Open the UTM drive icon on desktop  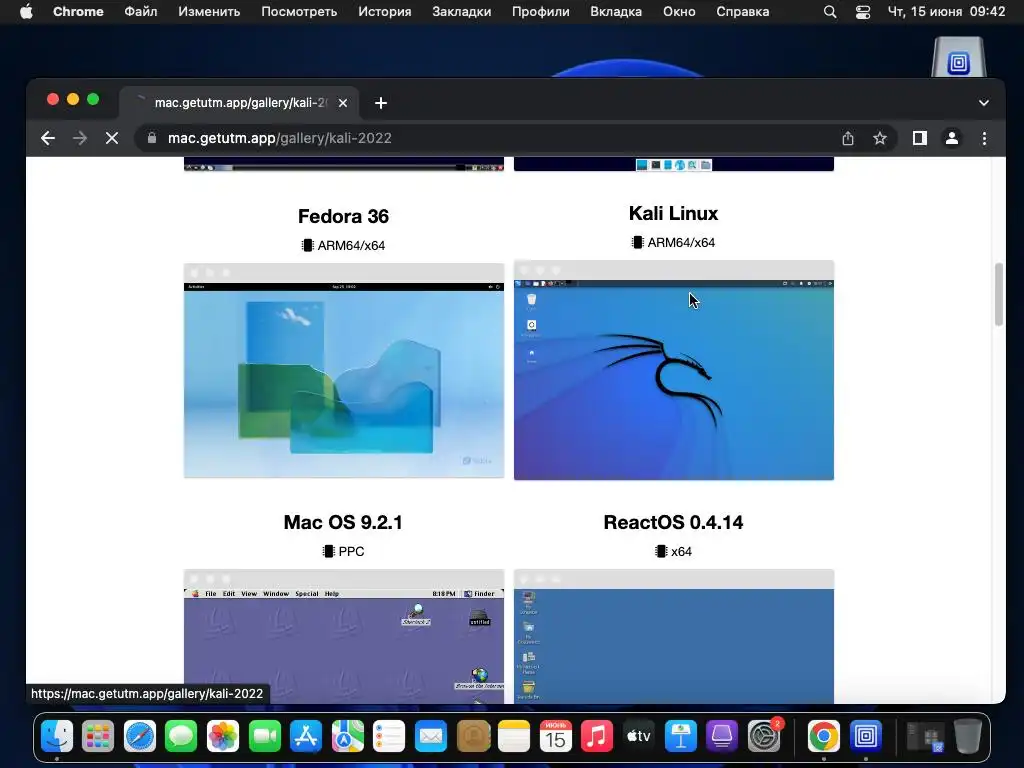tap(958, 57)
